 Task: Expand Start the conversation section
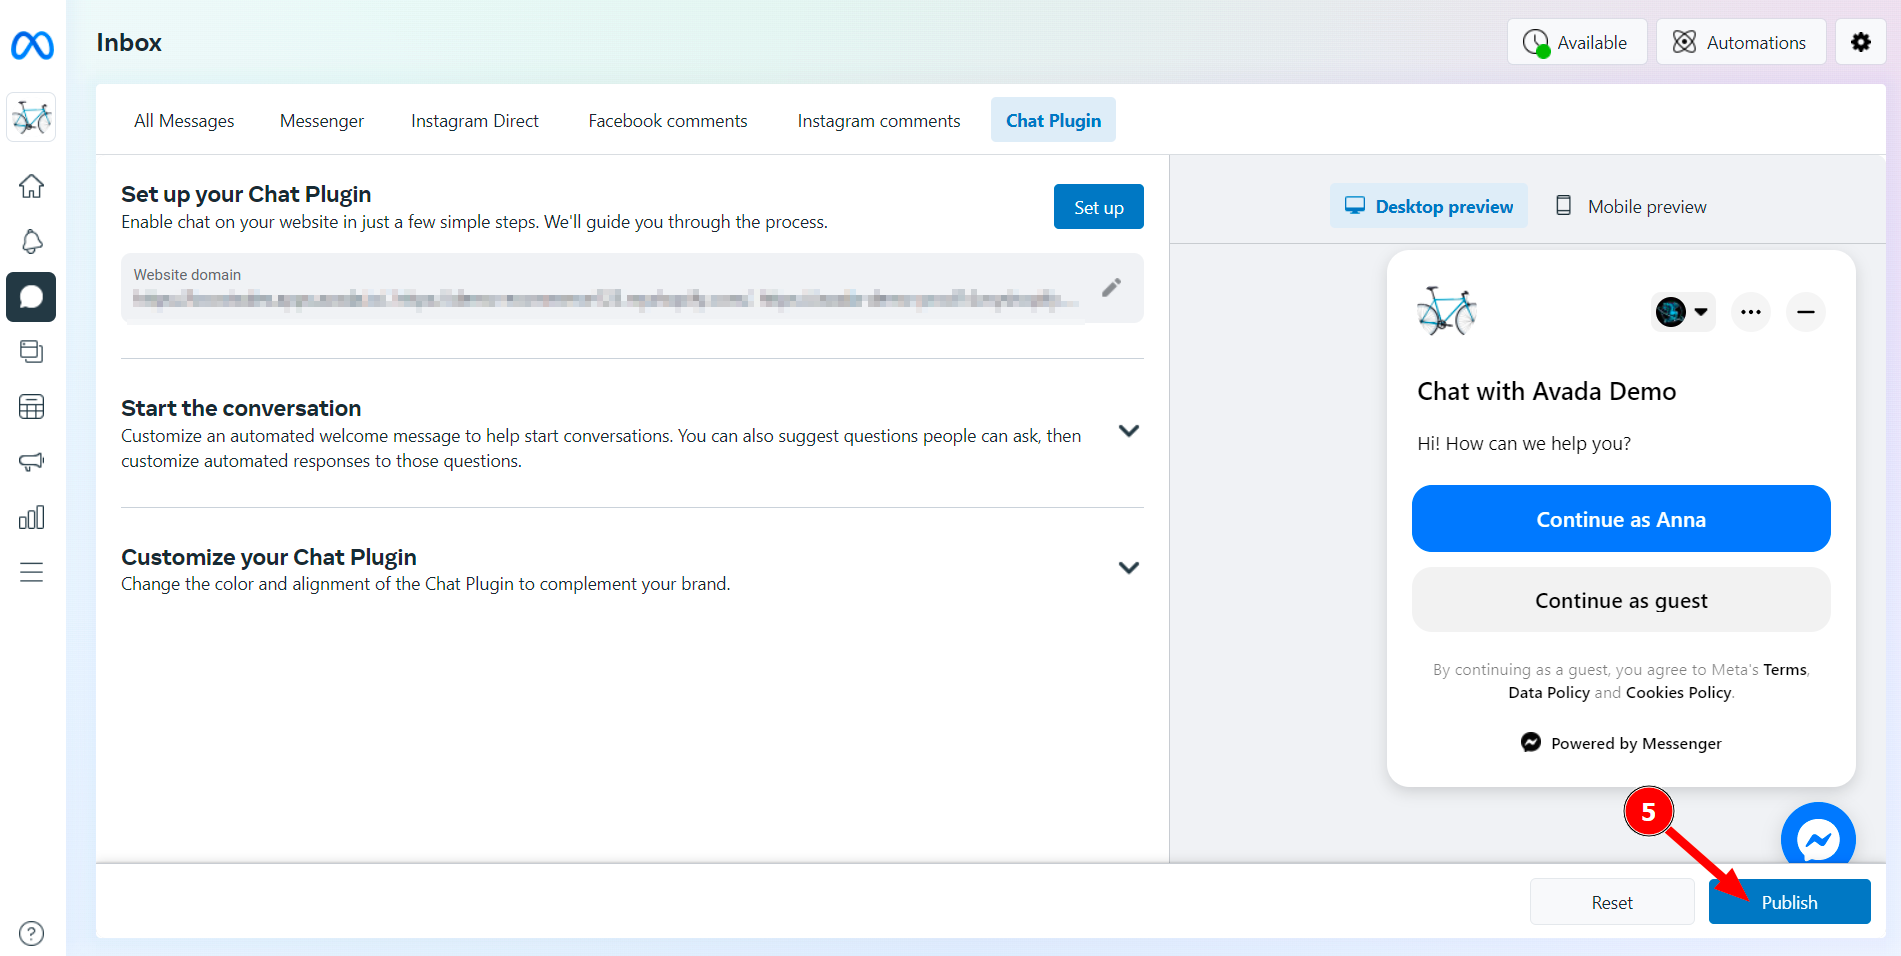1129,431
